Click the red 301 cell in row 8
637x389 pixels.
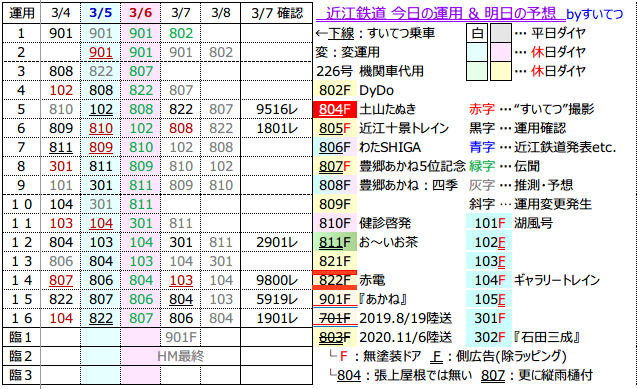click(x=61, y=166)
